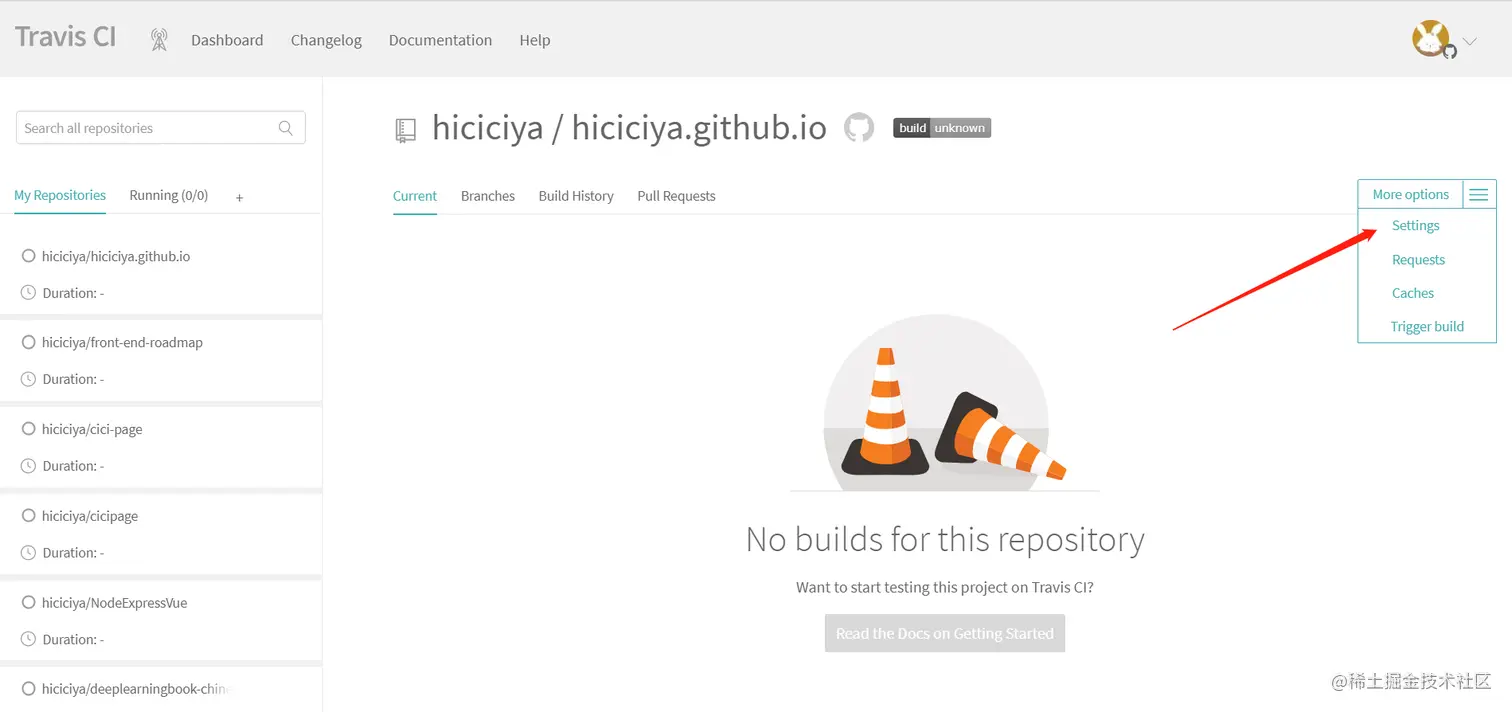Image resolution: width=1512 pixels, height=712 pixels.
Task: Click the Duration text under hiciciya/front-end-roadmap
Action: click(x=73, y=379)
